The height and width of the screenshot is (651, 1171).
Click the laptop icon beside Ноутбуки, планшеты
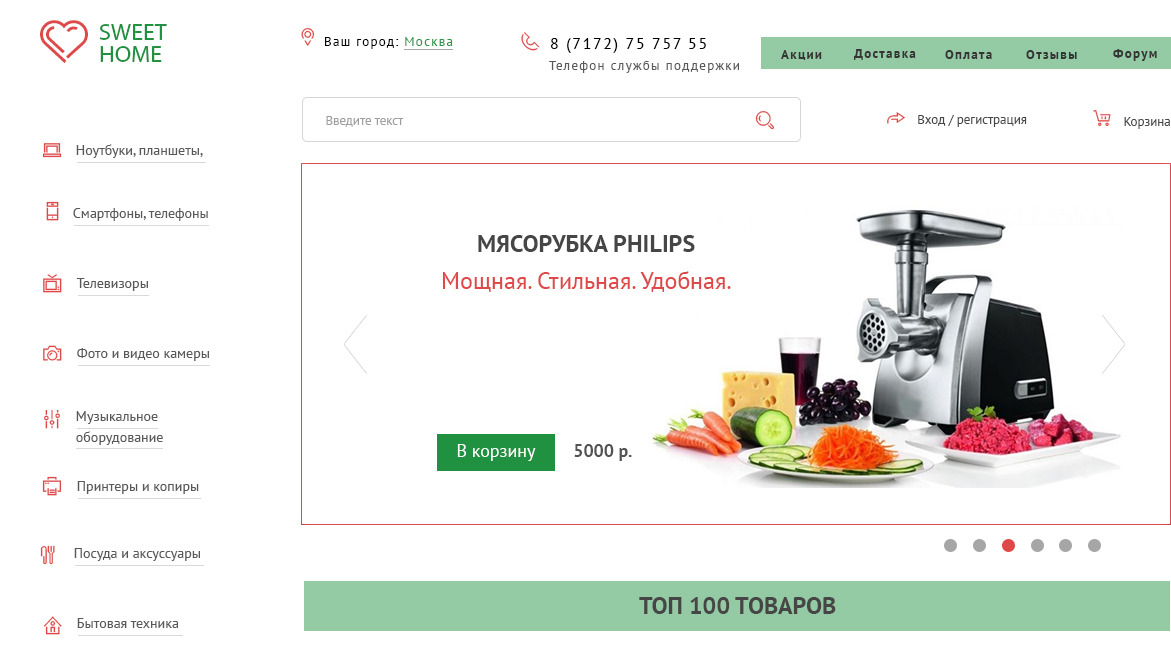tap(52, 151)
